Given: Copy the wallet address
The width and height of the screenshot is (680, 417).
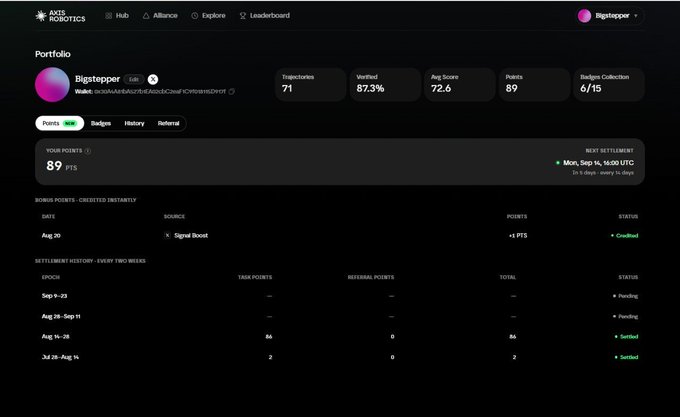Looking at the screenshot, I should [232, 91].
